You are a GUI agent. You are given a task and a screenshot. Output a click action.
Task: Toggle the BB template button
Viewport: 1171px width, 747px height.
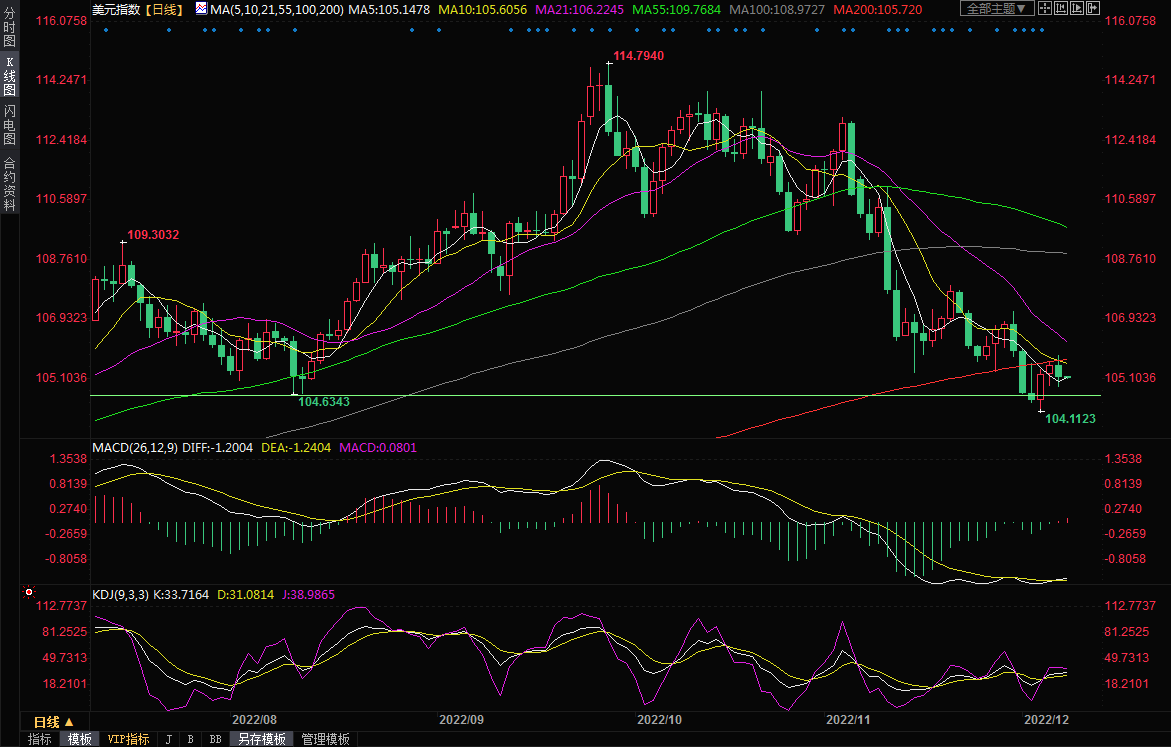click(214, 739)
